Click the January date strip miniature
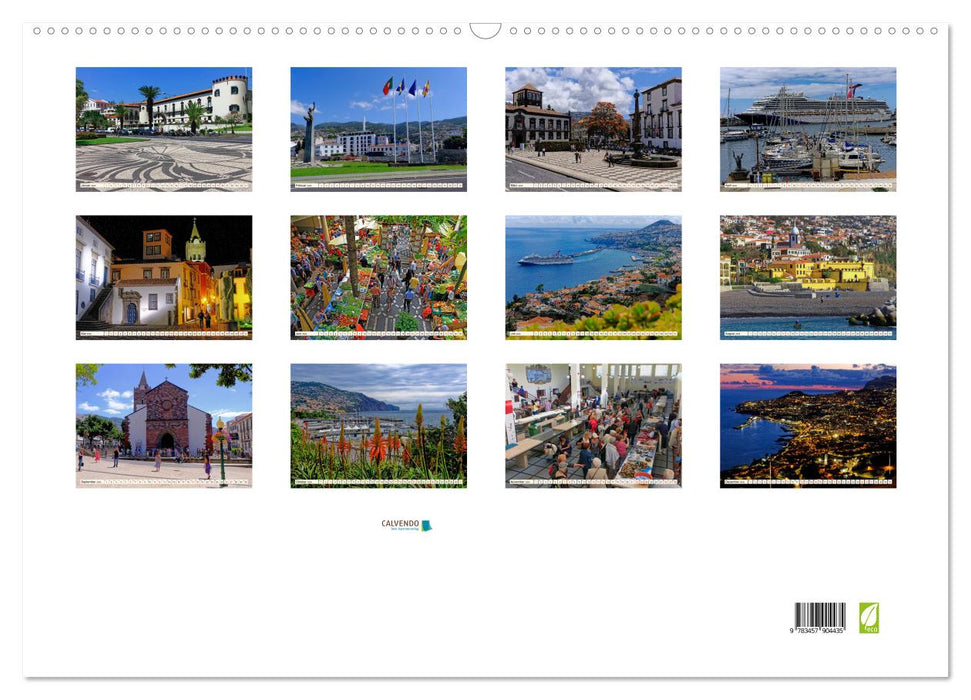 click(x=163, y=186)
